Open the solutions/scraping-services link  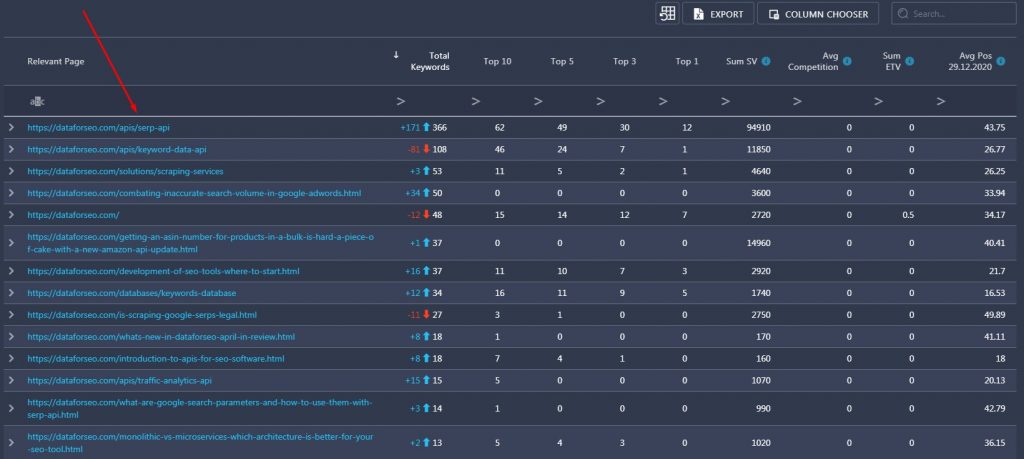click(125, 171)
